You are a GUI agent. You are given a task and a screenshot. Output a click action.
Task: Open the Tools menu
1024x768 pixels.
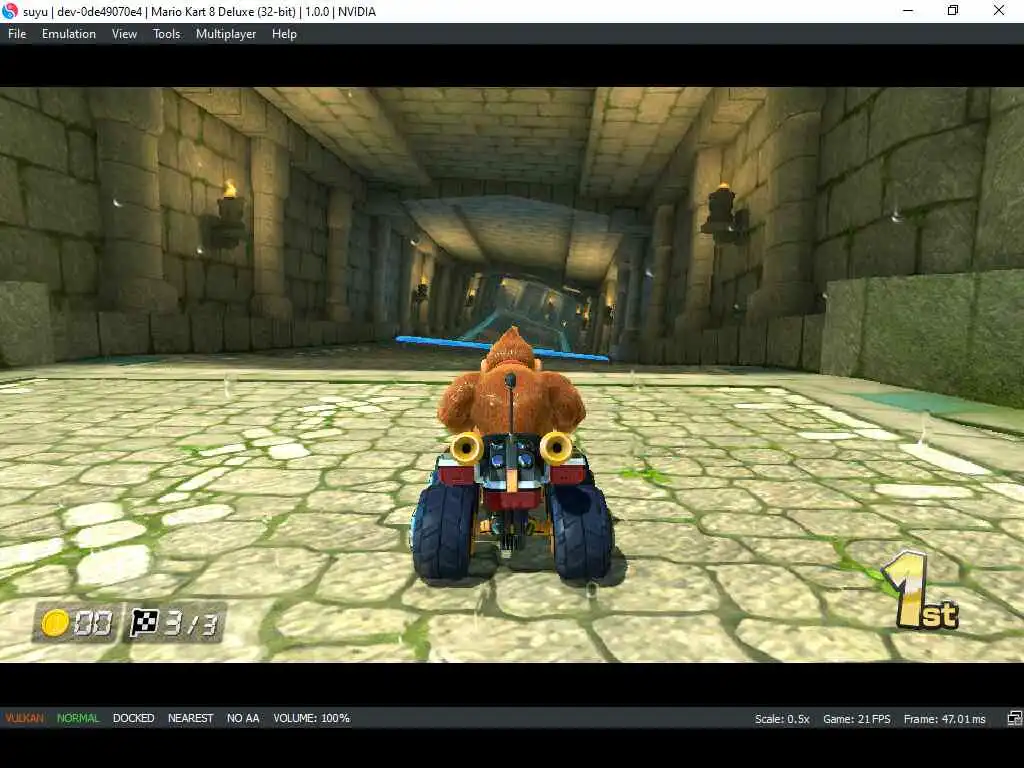point(167,34)
